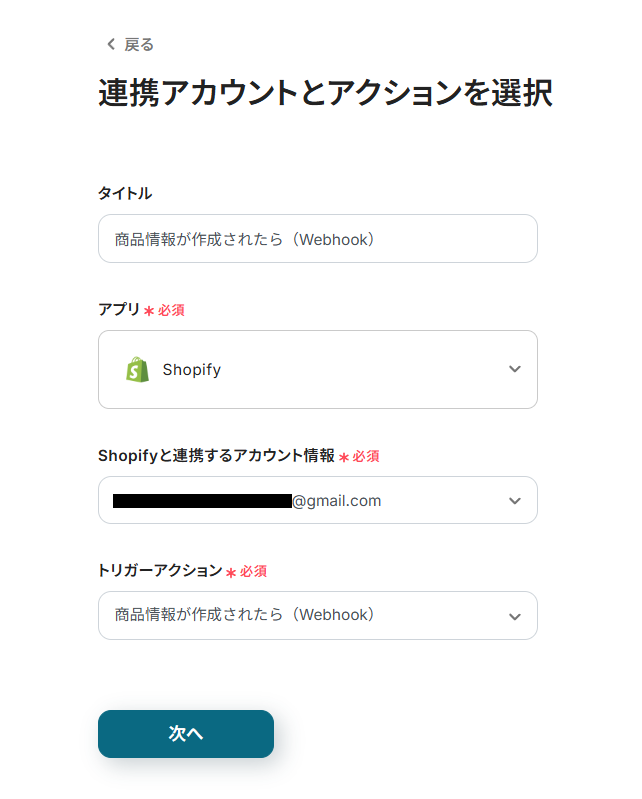Expand the トリガーアクション dropdown chevron

514,616
